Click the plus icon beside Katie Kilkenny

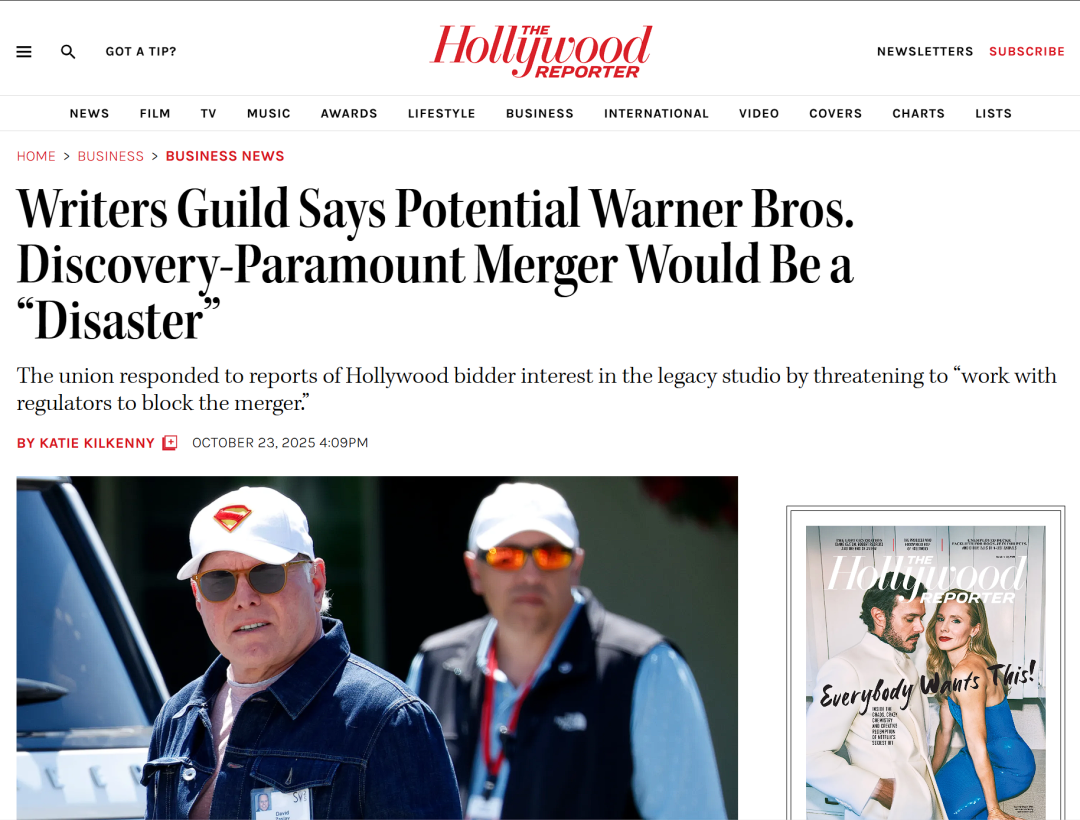pyautogui.click(x=170, y=443)
